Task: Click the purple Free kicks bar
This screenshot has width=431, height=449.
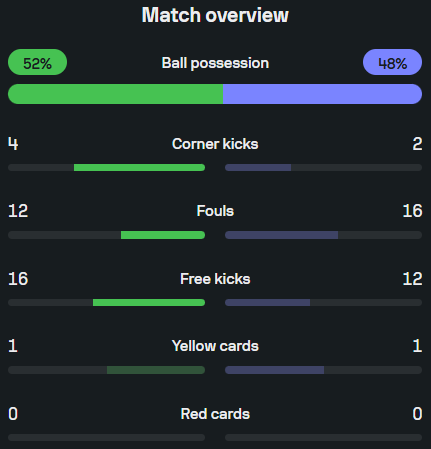Action: pos(267,302)
